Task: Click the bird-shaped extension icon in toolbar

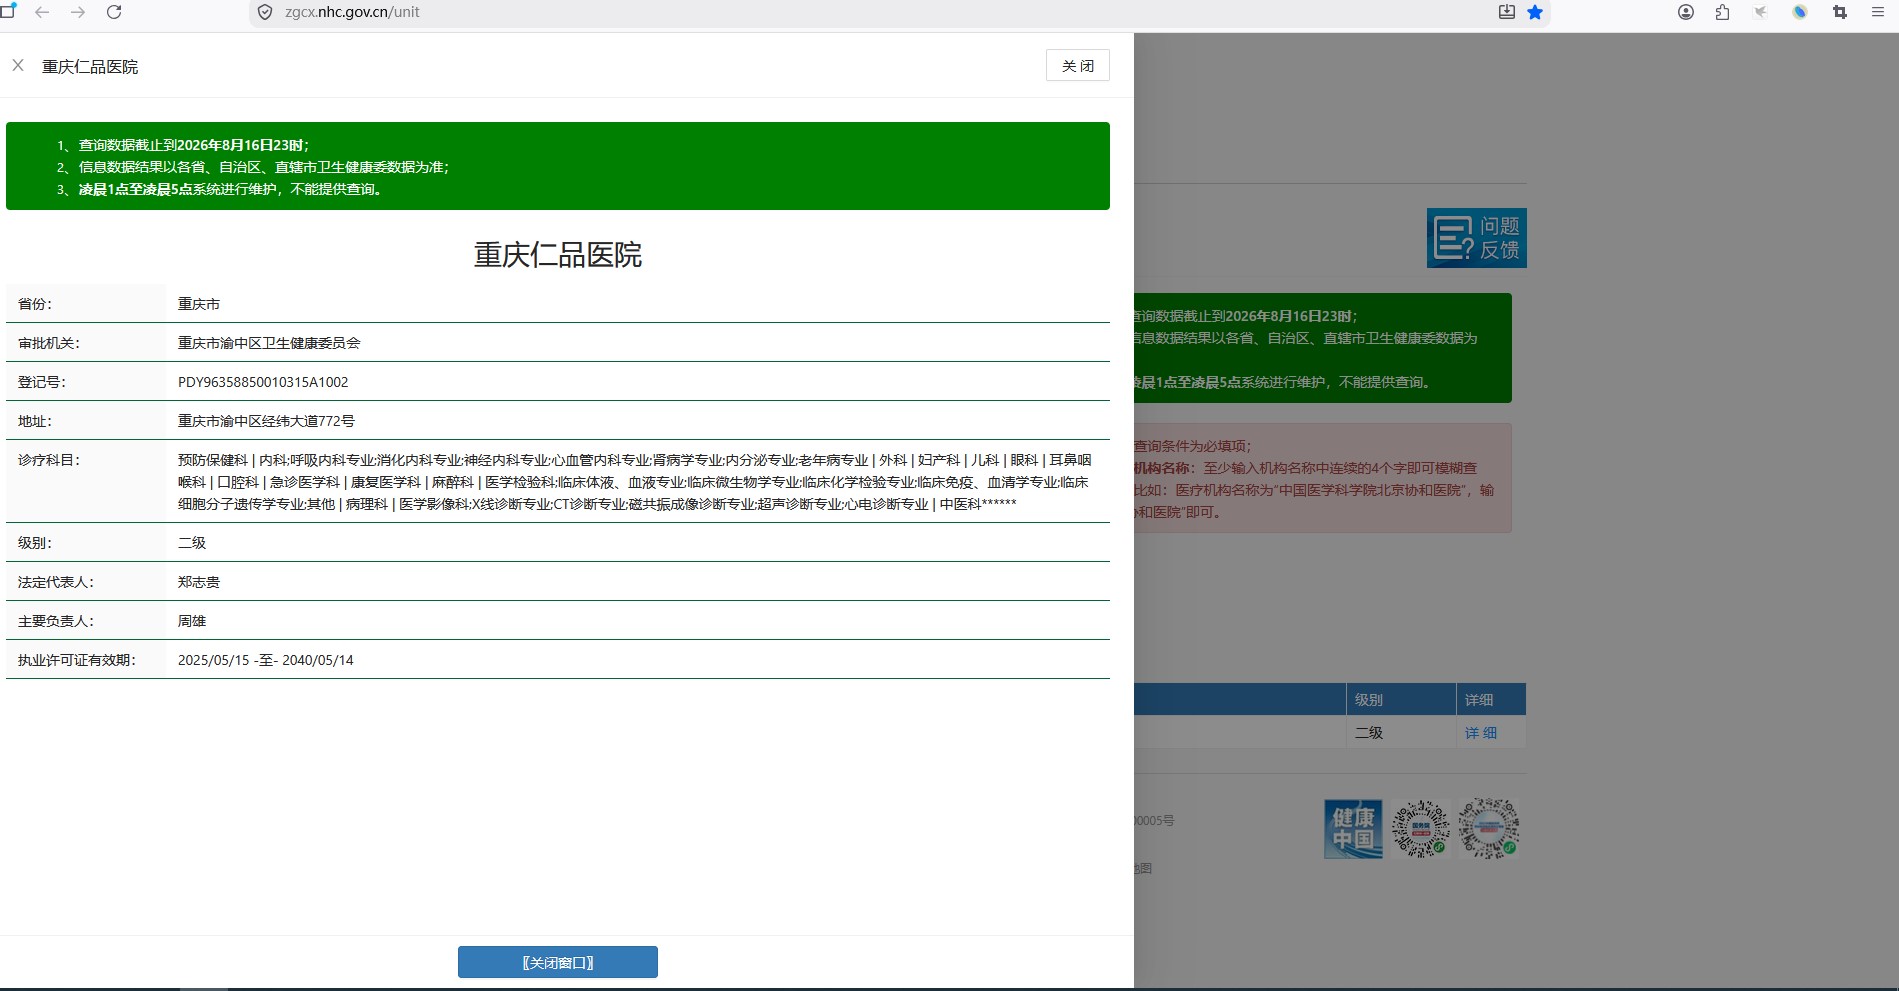Action: tap(1761, 12)
